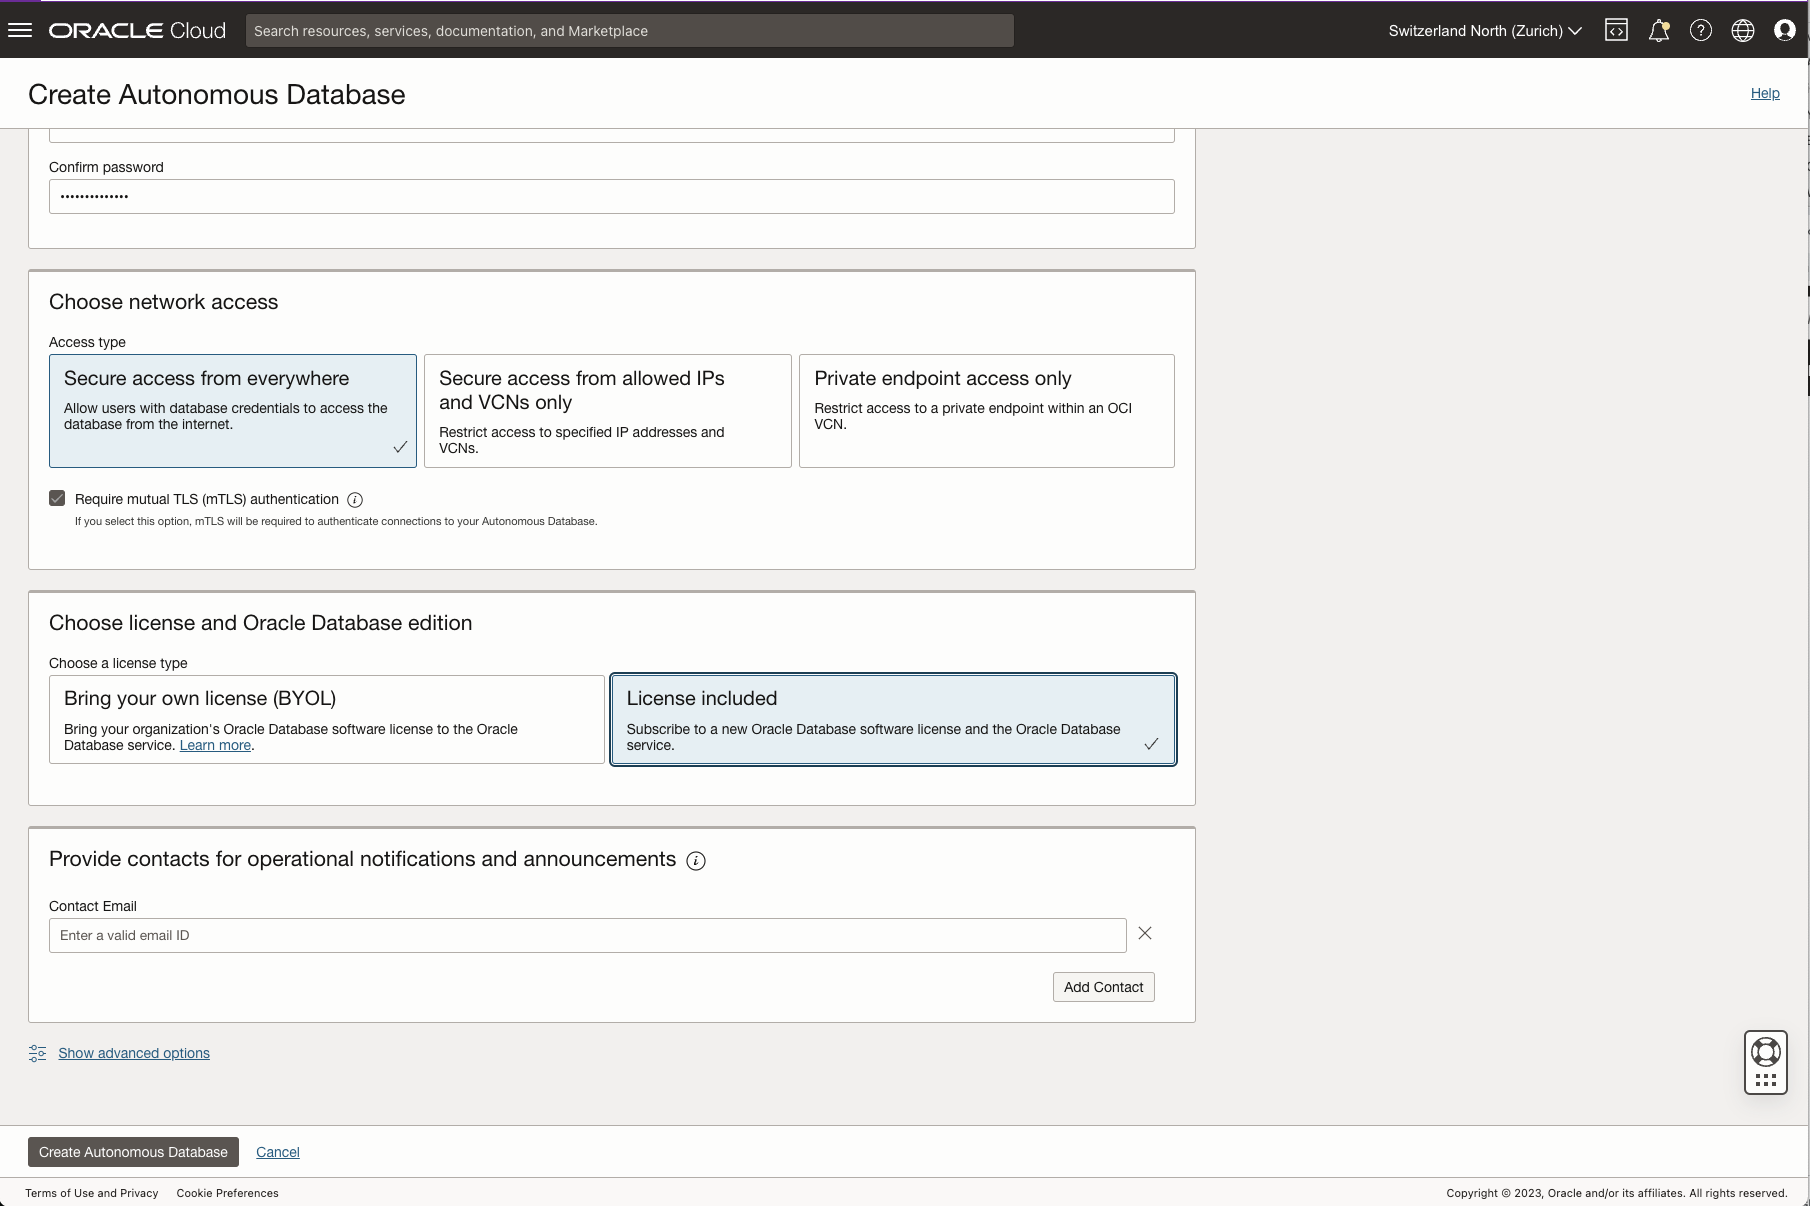Image resolution: width=1810 pixels, height=1206 pixels.
Task: Remove the contact email row
Action: (1145, 933)
